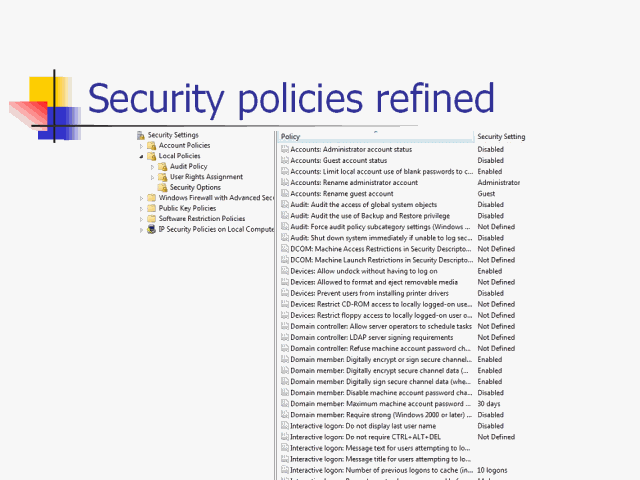Expand the Audit Policy tree node
This screenshot has width=640, height=480.
click(154, 167)
